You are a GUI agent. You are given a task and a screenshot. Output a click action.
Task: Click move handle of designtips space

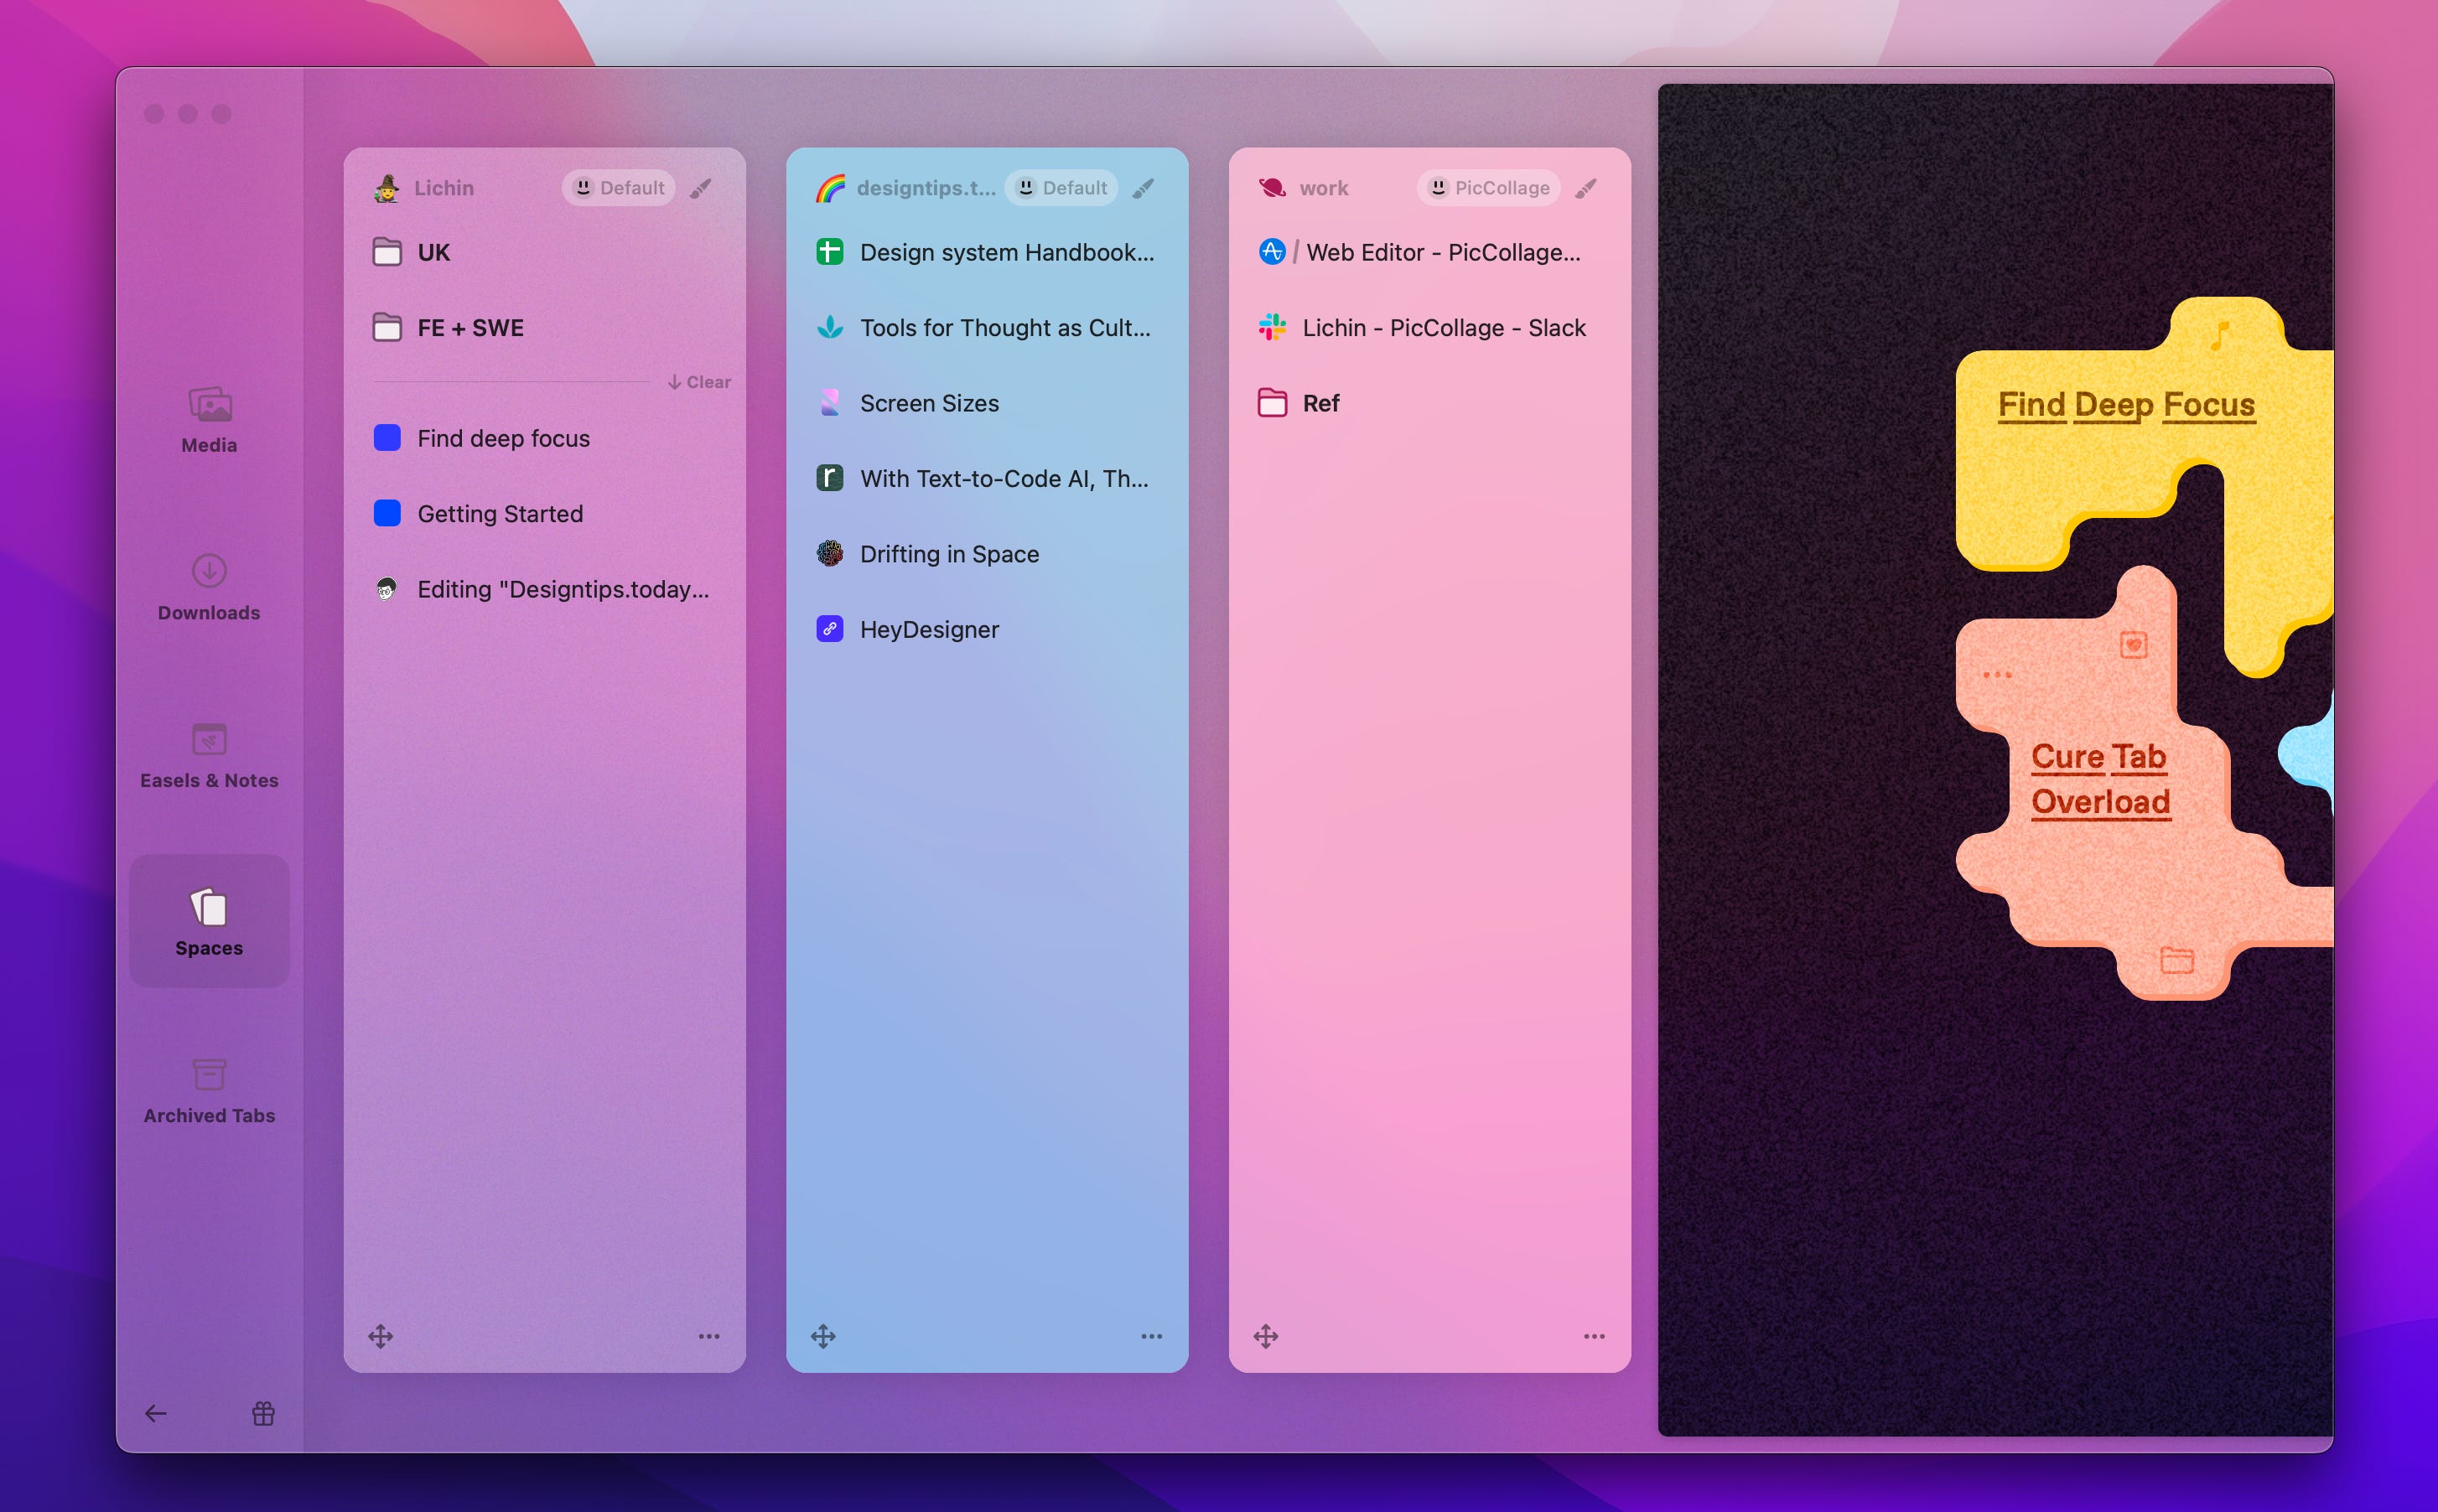point(823,1336)
